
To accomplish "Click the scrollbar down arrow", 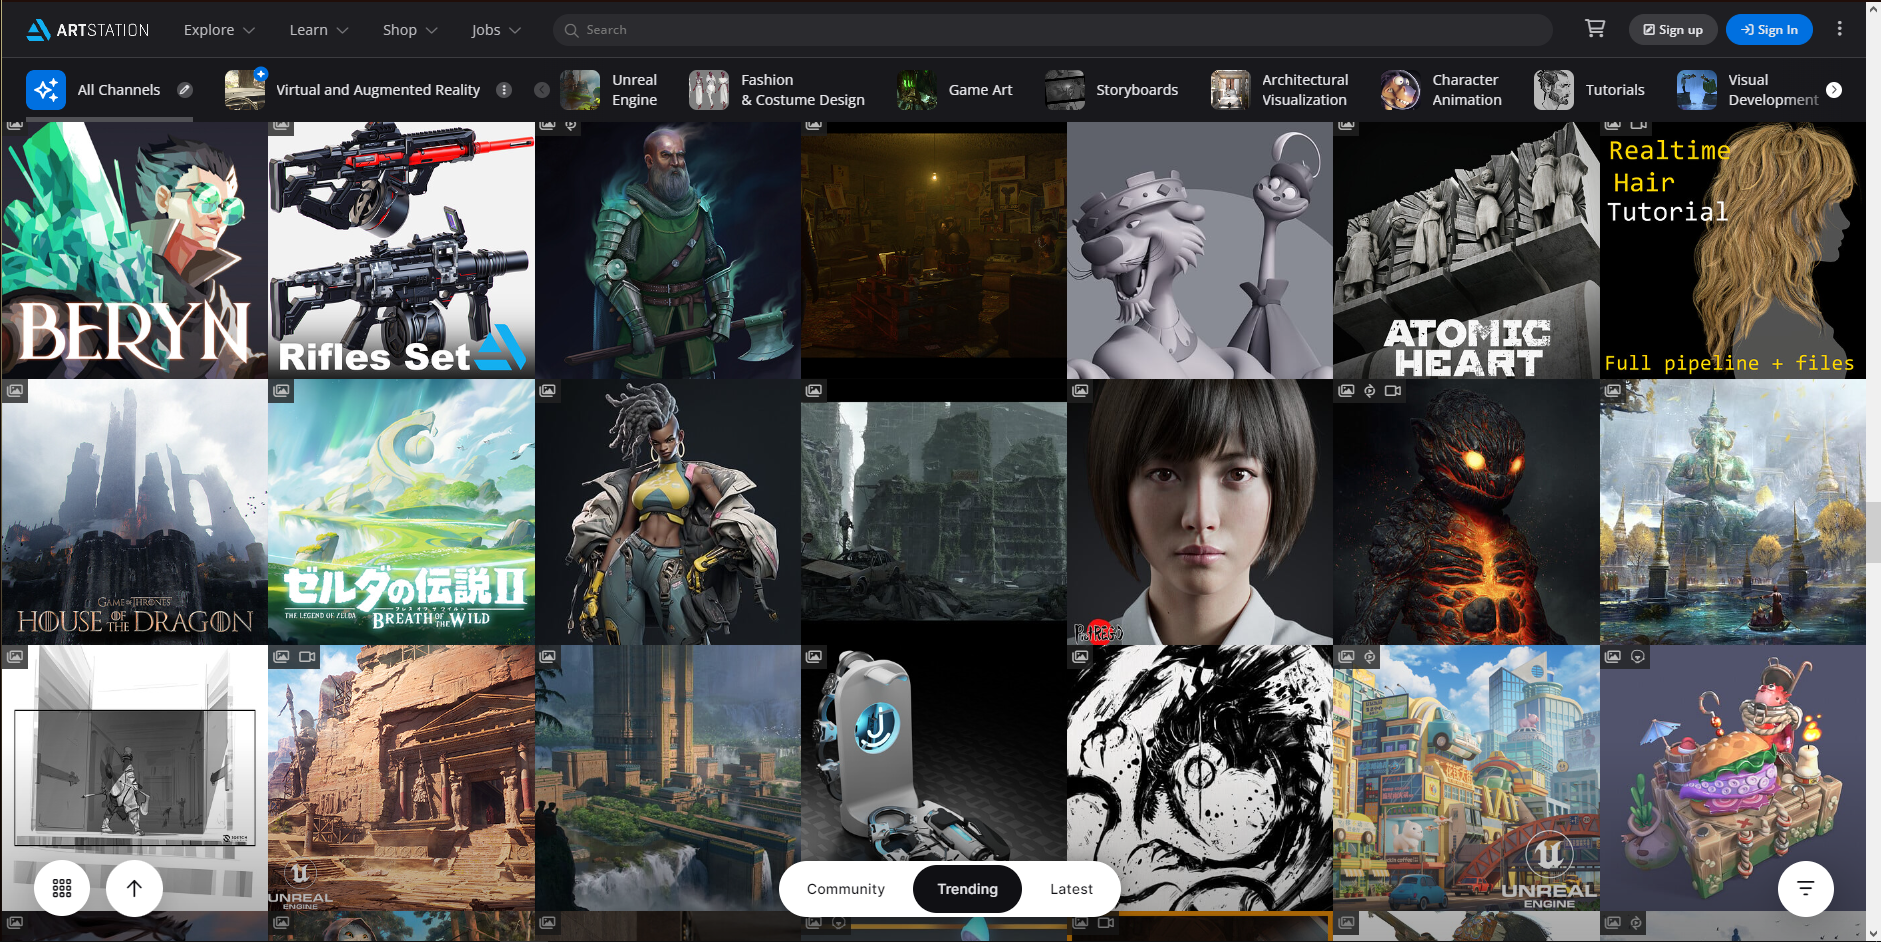I will coord(1874,934).
